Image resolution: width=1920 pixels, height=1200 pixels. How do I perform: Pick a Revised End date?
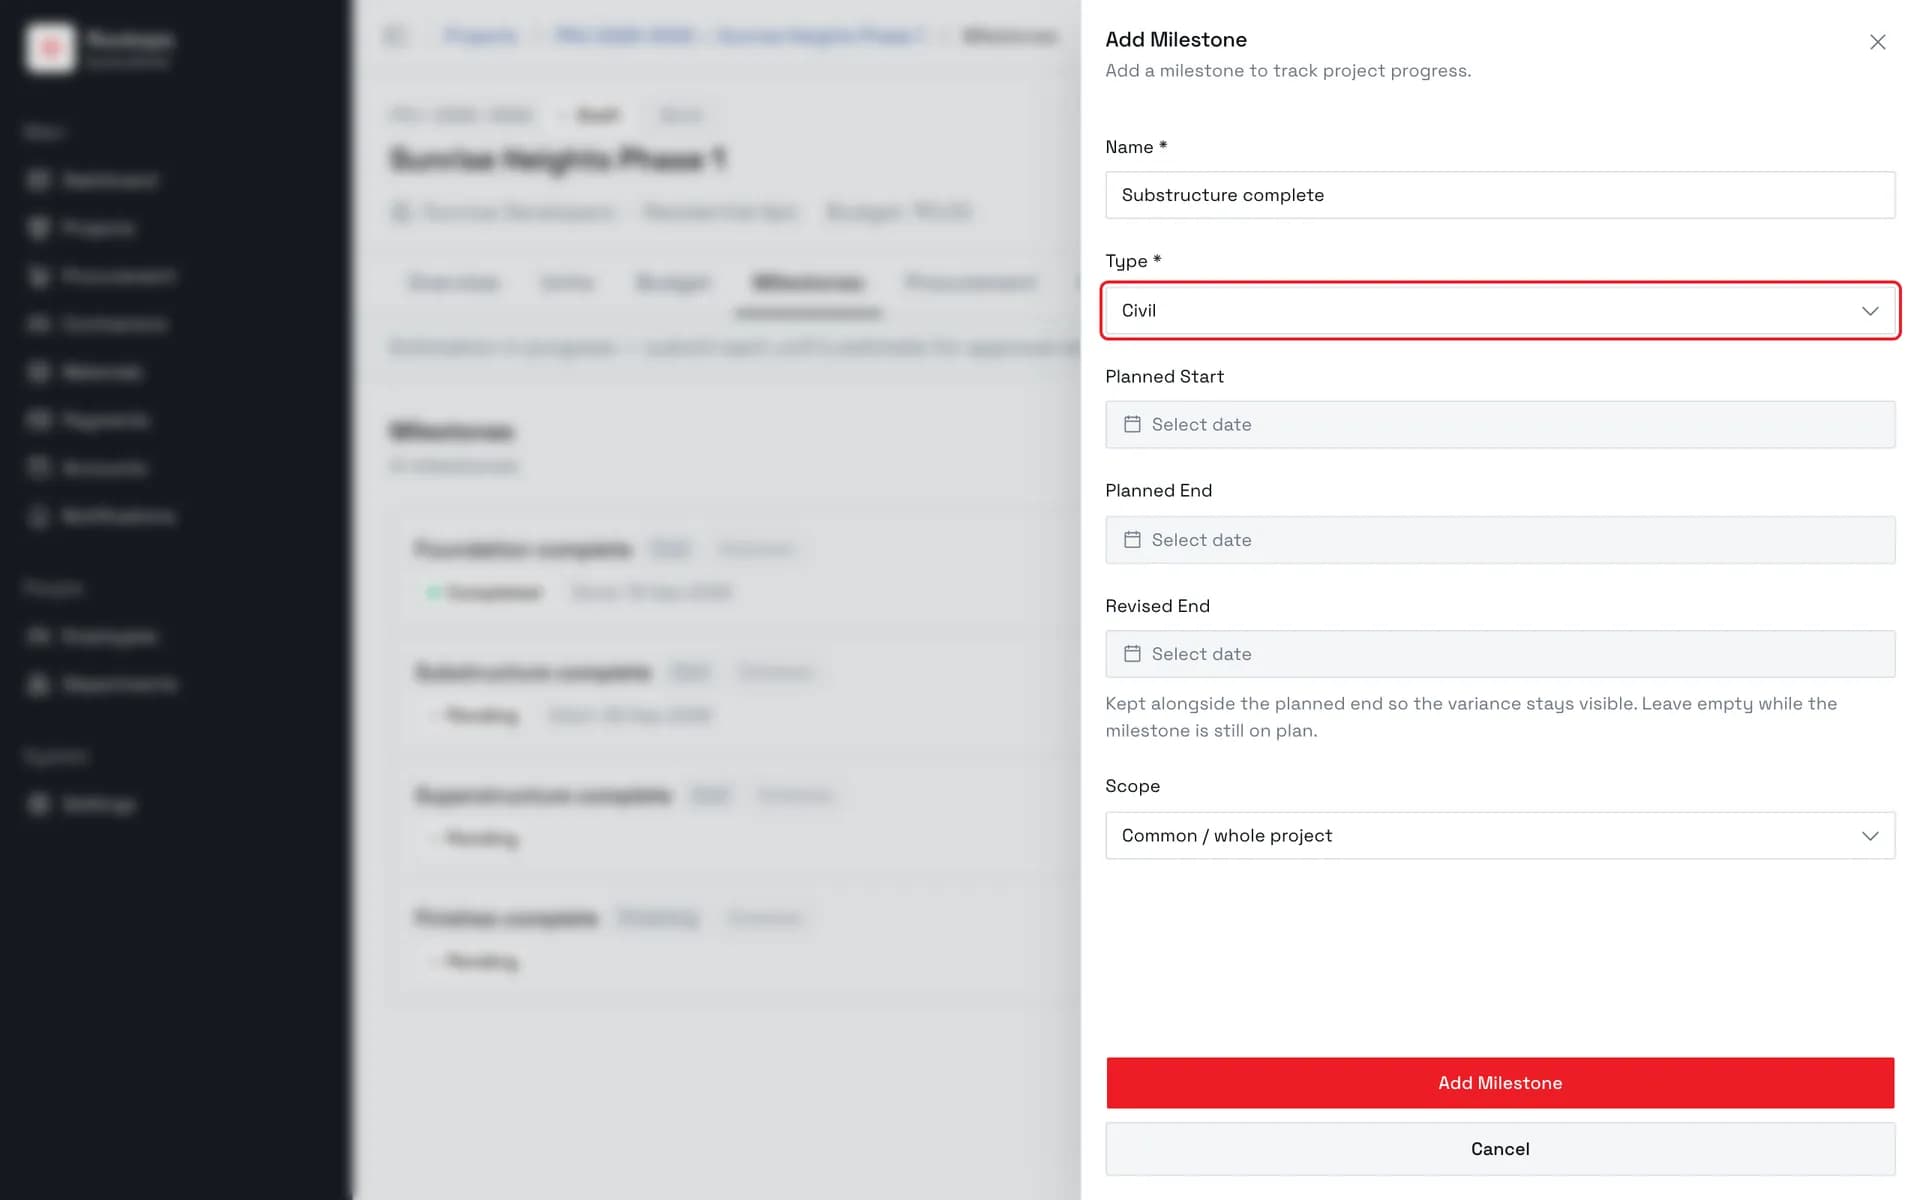point(1500,654)
